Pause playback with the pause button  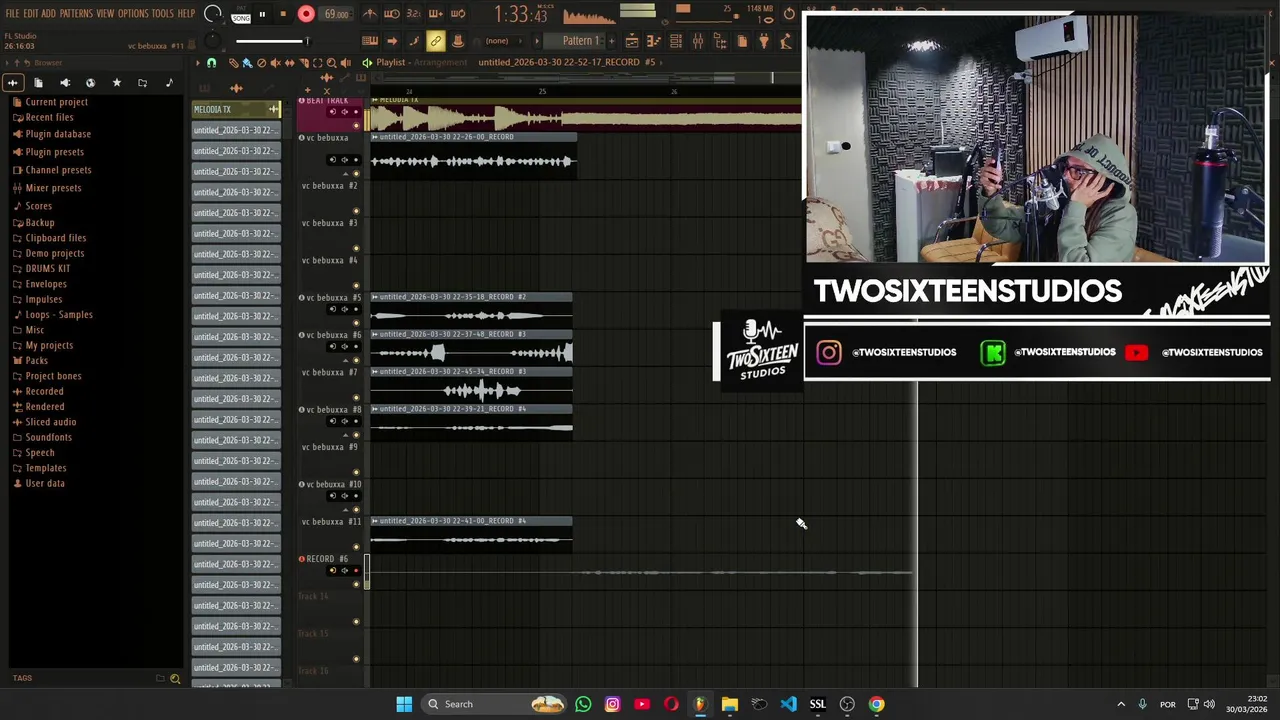coord(262,15)
